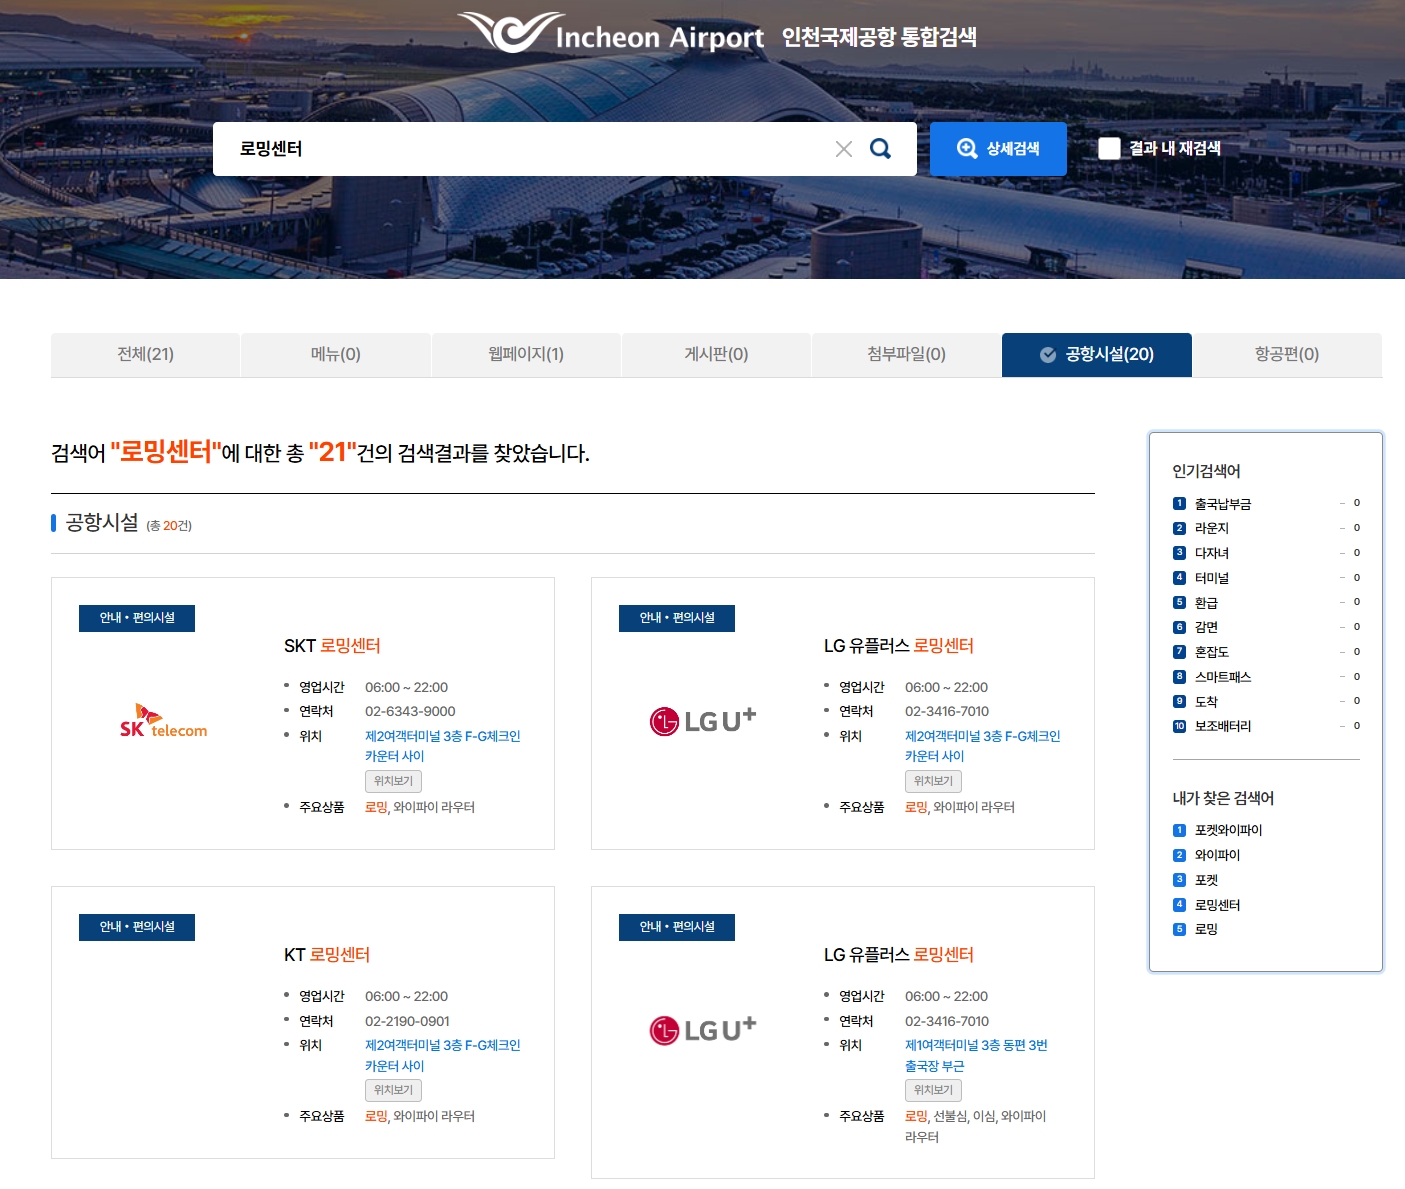
Task: Click the magnifier search icon
Action: pyautogui.click(x=880, y=148)
